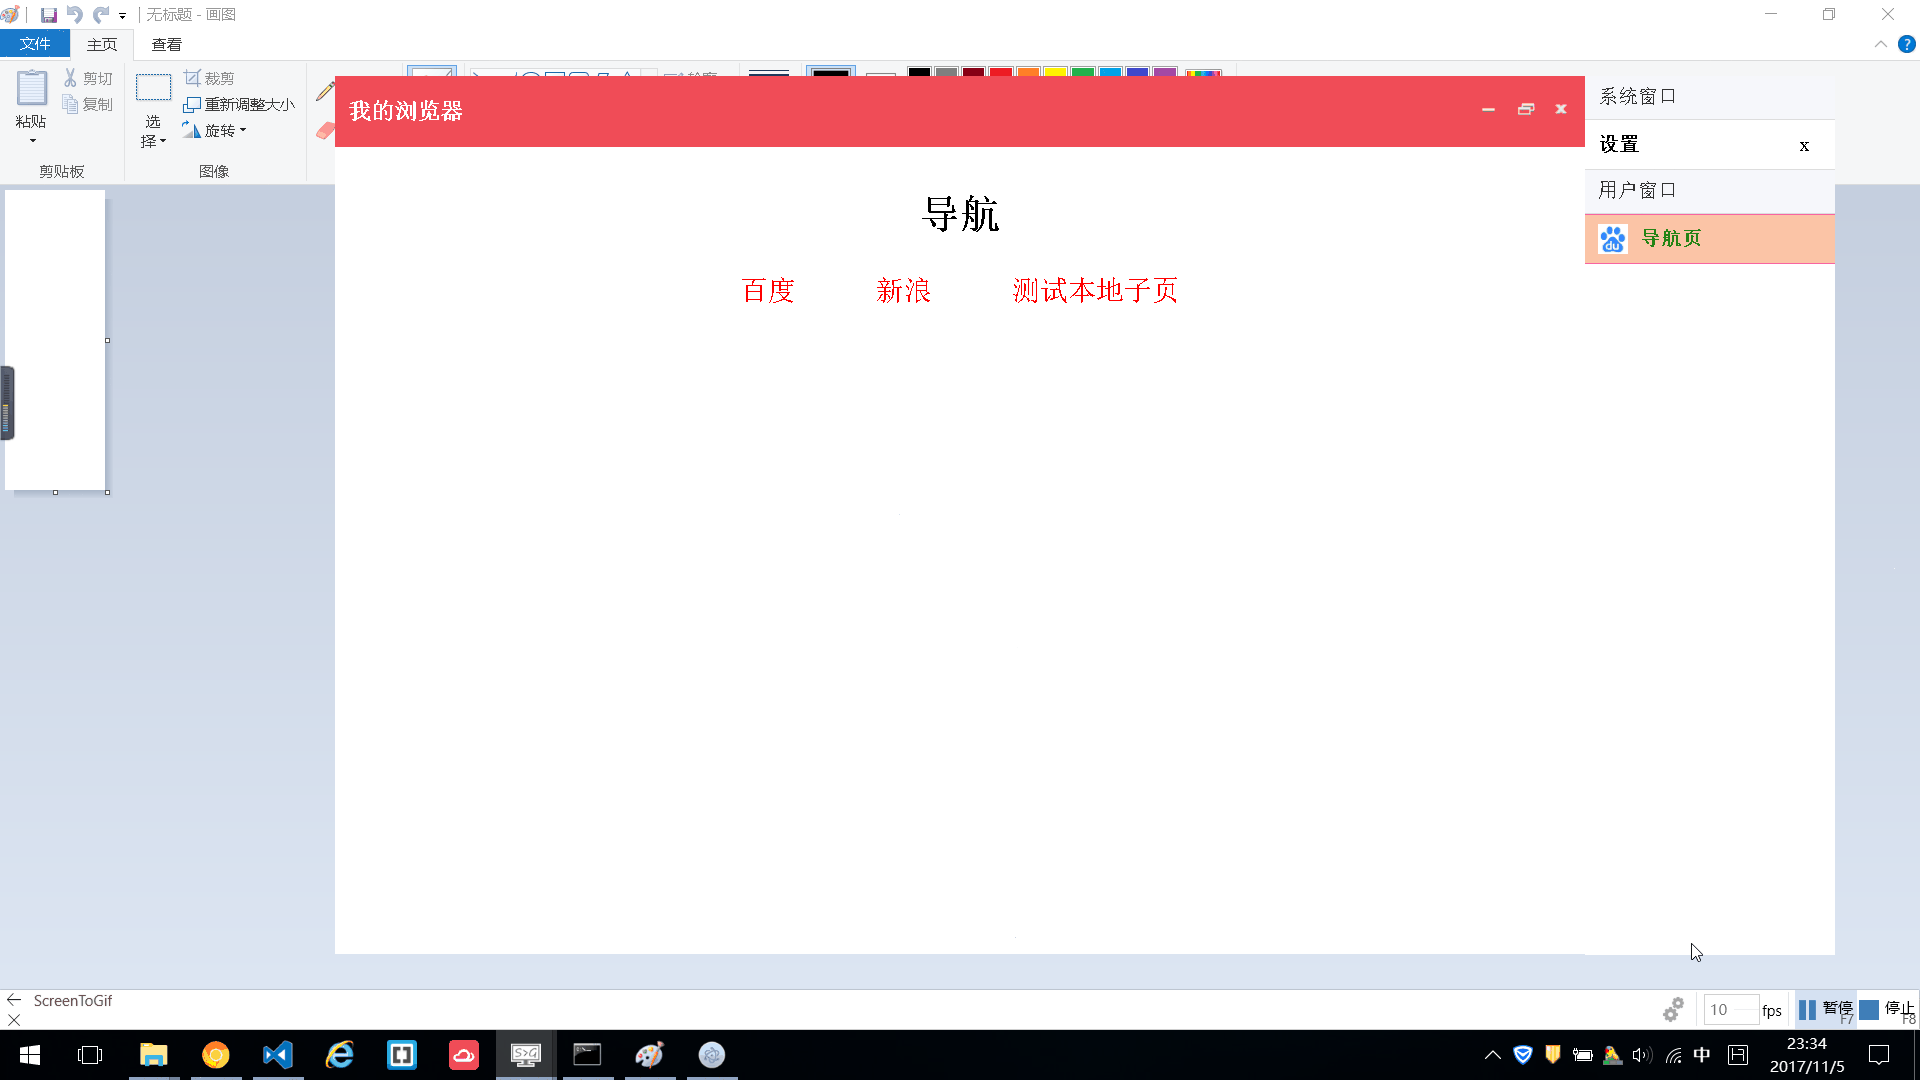Screen dimensions: 1920x1080
Task: Minimize the 我的浏览器 window
Action: tap(1488, 109)
